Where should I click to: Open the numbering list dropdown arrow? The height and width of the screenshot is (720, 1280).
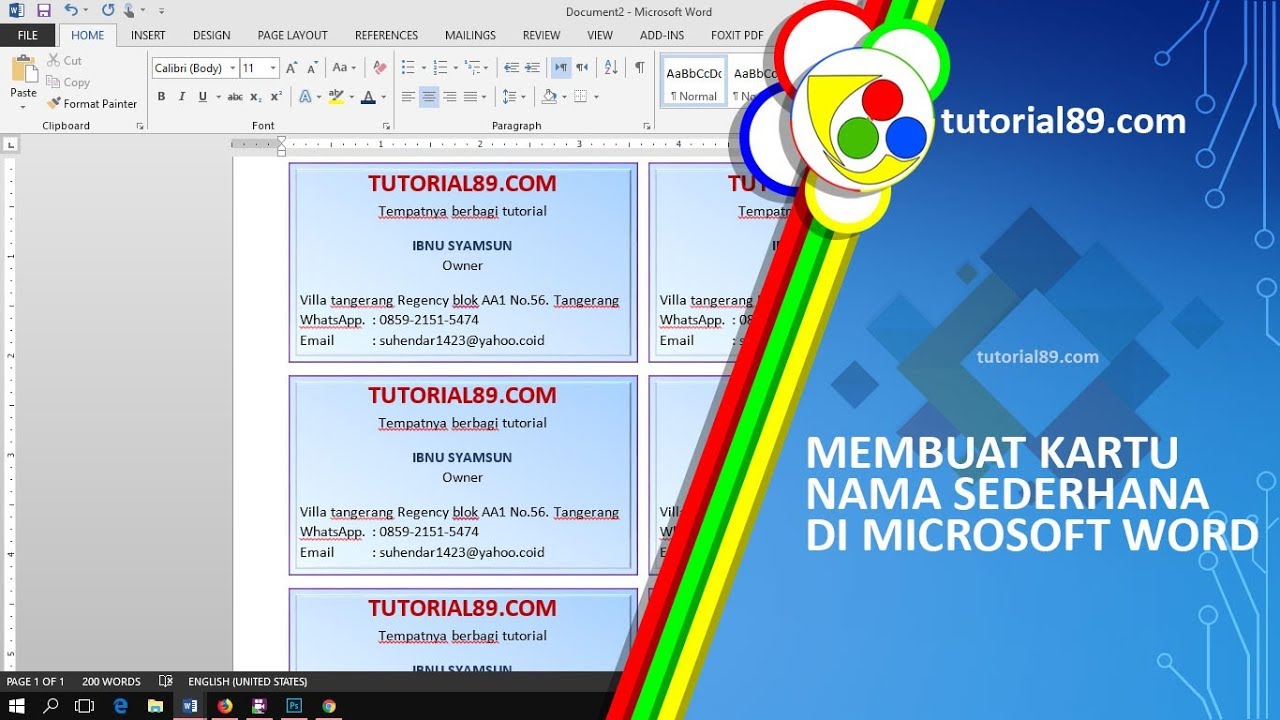(x=456, y=68)
